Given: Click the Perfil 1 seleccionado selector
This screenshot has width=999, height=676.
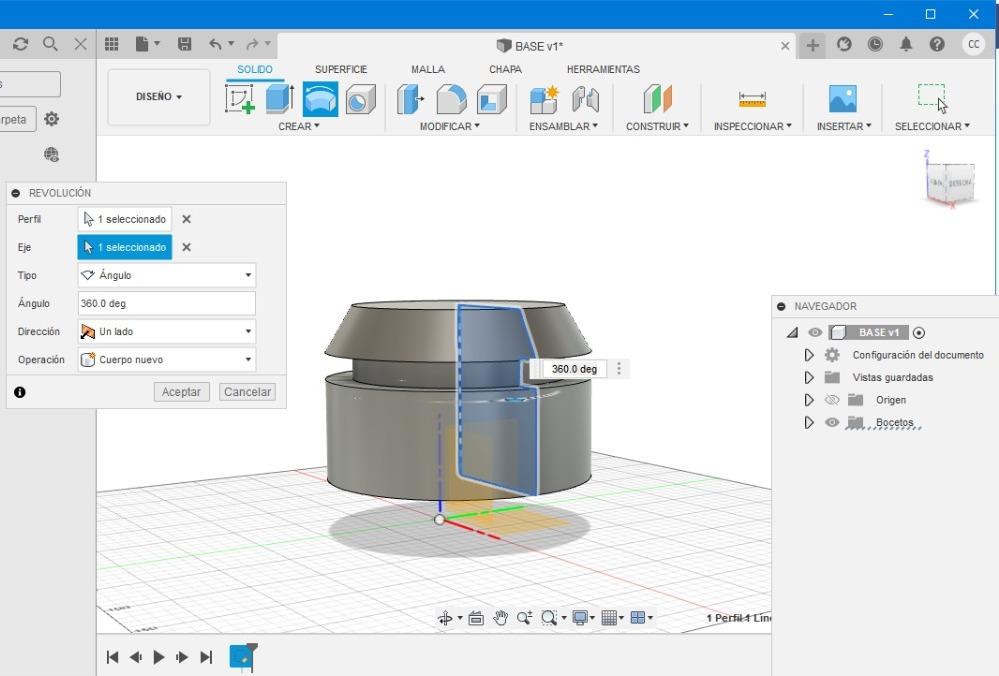Looking at the screenshot, I should [125, 219].
